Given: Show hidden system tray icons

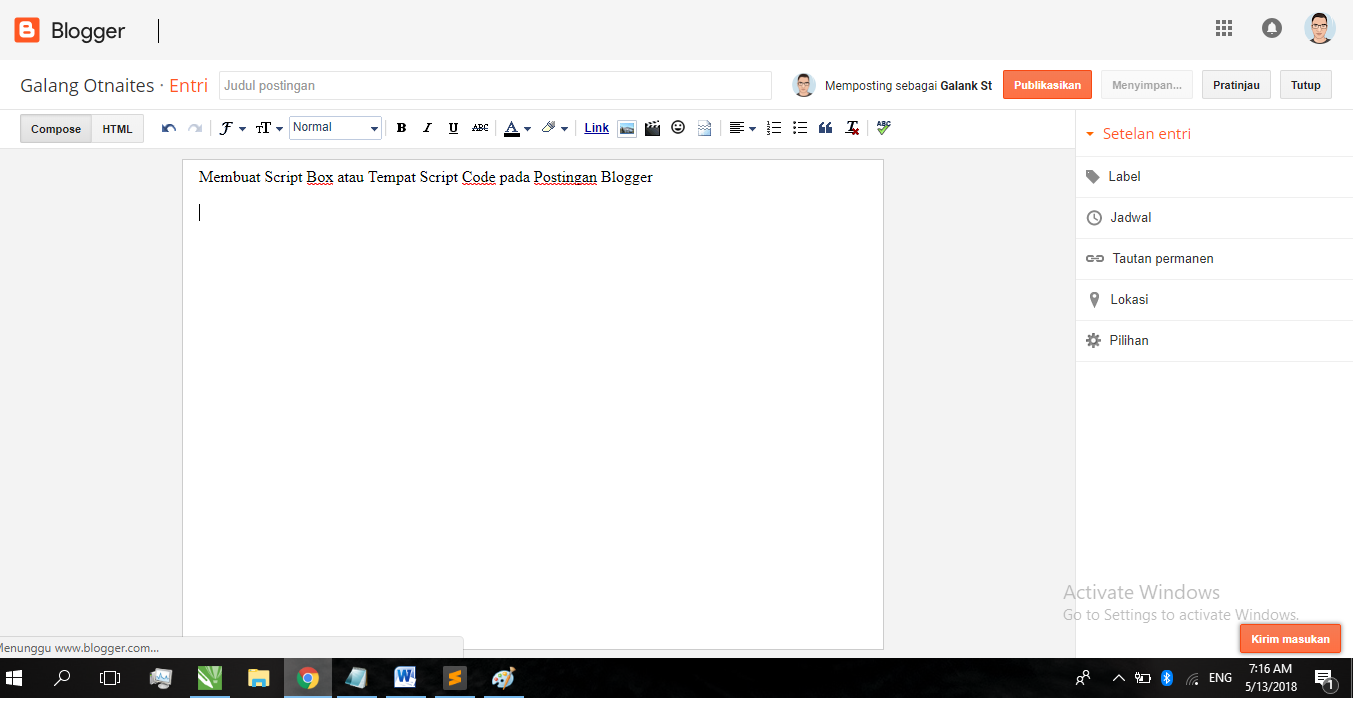Looking at the screenshot, I should click(x=1118, y=678).
